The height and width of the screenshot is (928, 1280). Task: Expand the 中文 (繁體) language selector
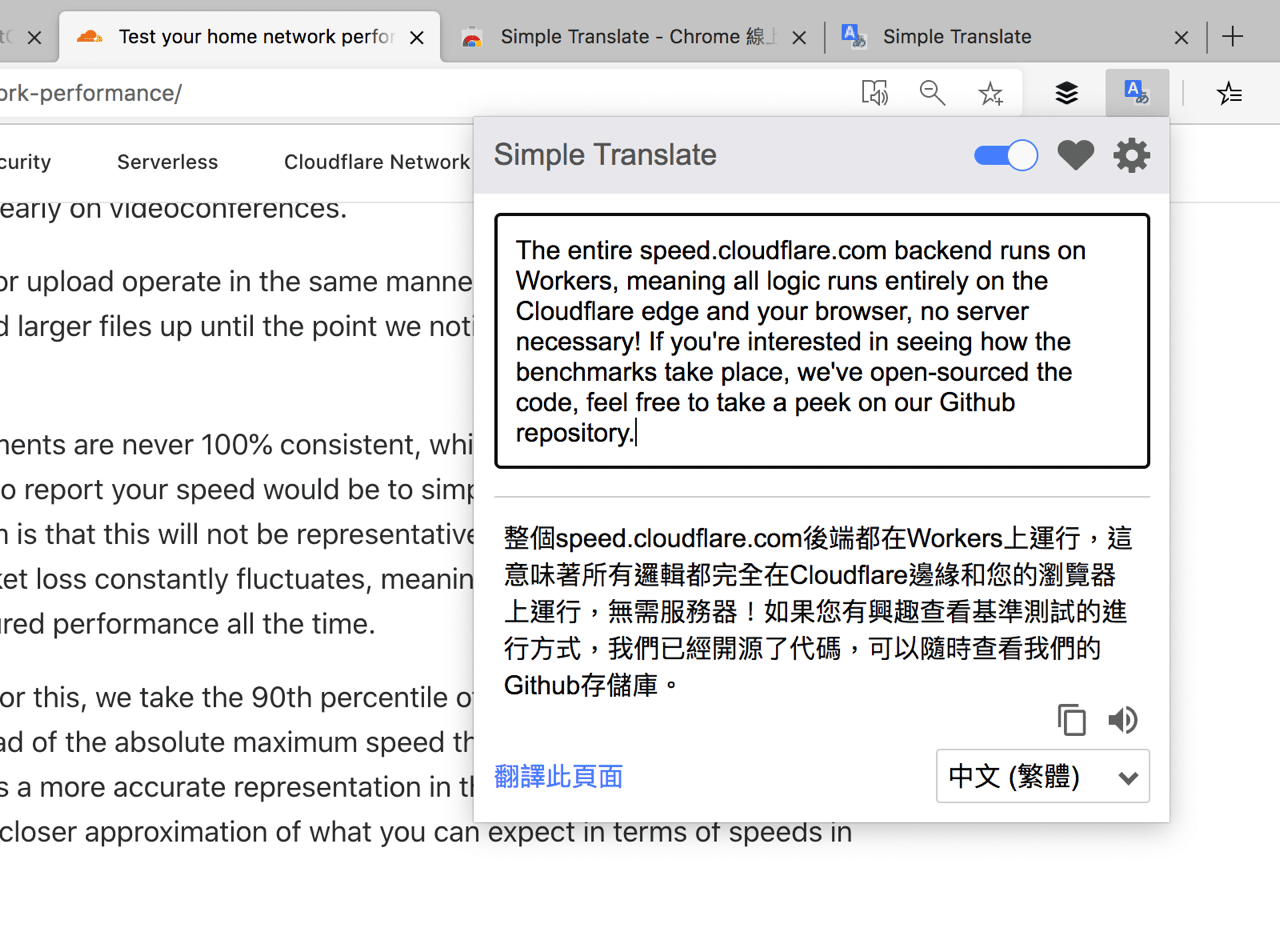pos(1042,776)
